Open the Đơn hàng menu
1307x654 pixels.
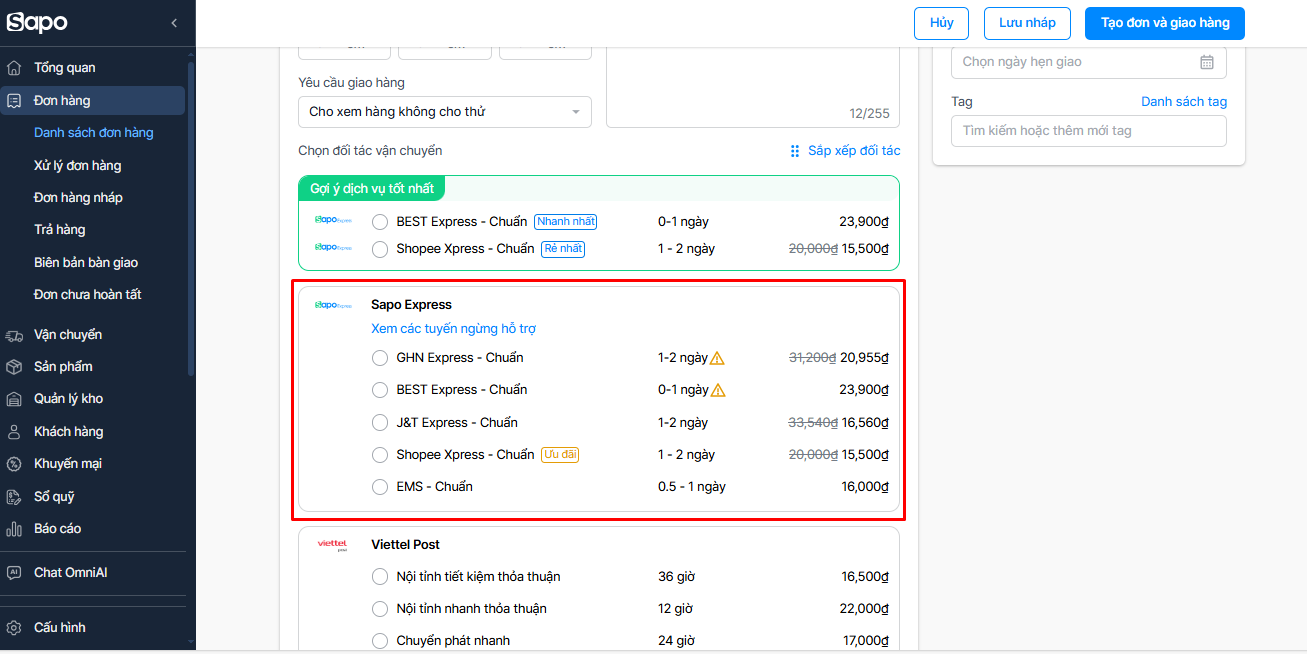click(x=92, y=100)
